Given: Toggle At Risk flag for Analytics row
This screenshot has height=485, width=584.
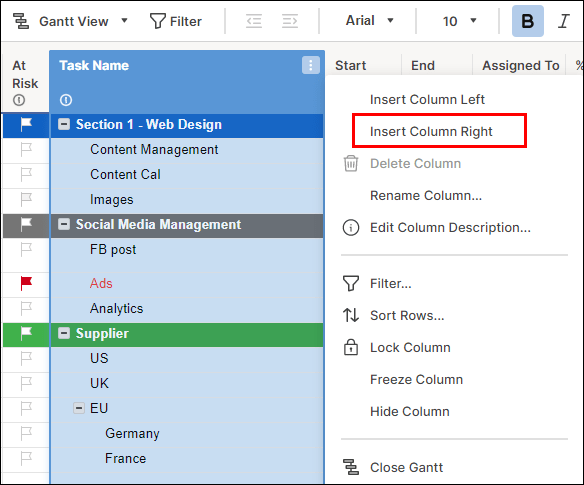Looking at the screenshot, I should coord(26,308).
